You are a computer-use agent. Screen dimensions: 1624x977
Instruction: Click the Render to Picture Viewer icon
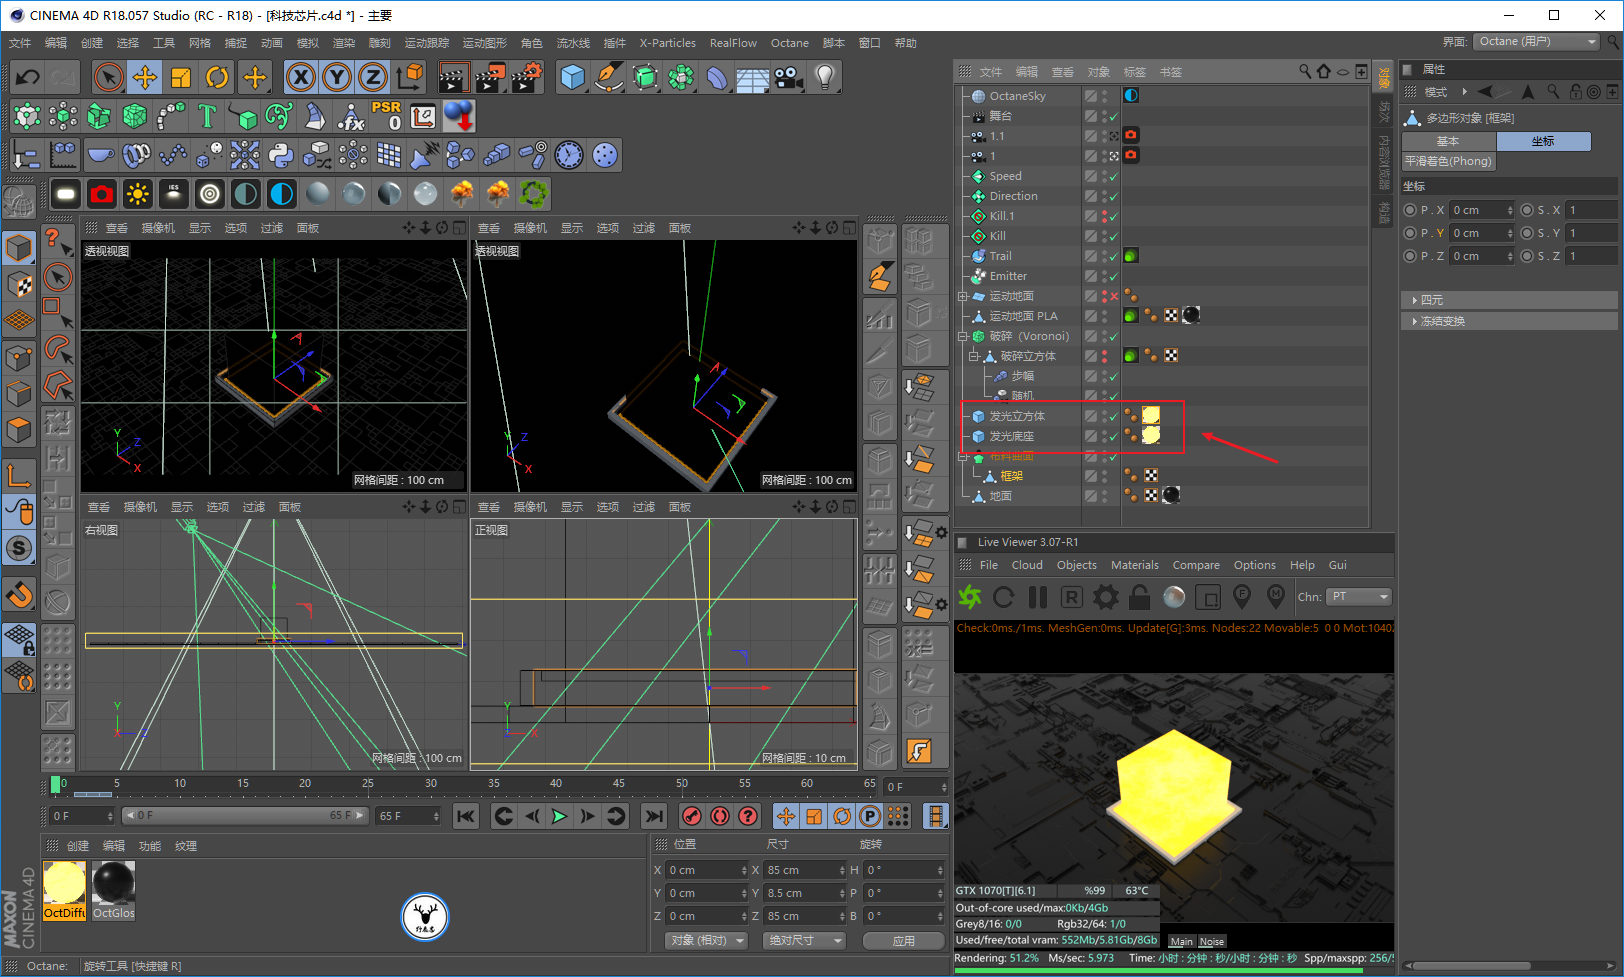pyautogui.click(x=490, y=77)
